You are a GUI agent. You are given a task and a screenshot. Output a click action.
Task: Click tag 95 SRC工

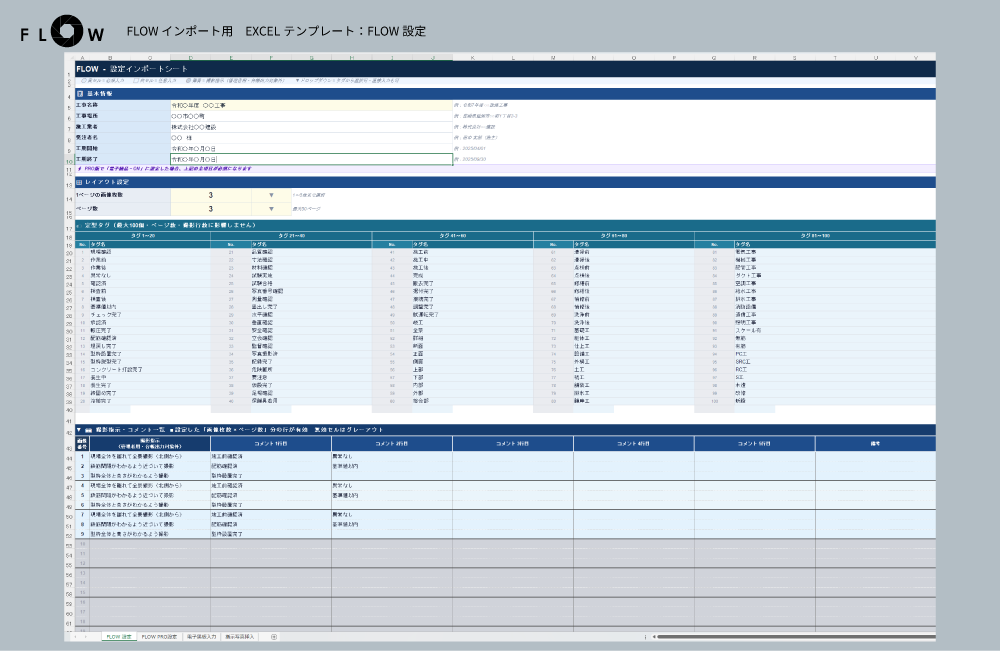click(743, 362)
